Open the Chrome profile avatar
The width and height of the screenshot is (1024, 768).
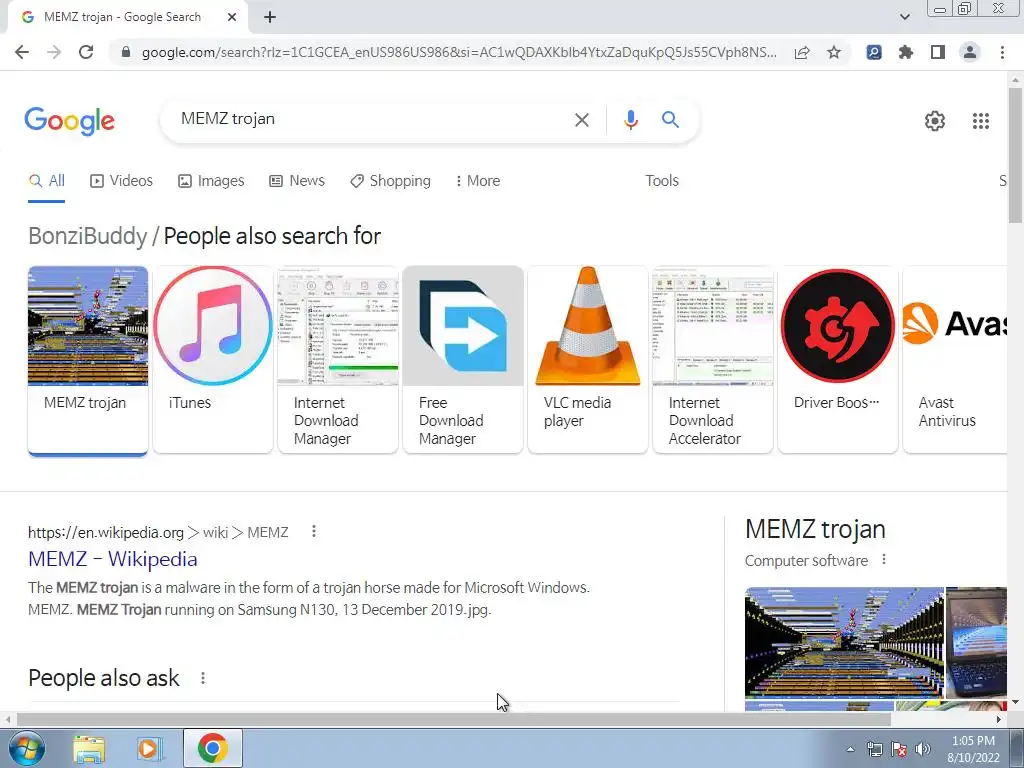(x=970, y=52)
